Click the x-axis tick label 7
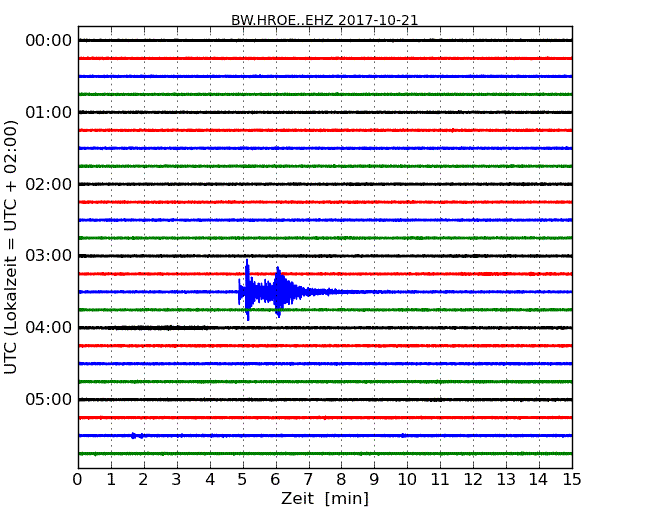Screen dimensions: 650x520 pos(308,480)
